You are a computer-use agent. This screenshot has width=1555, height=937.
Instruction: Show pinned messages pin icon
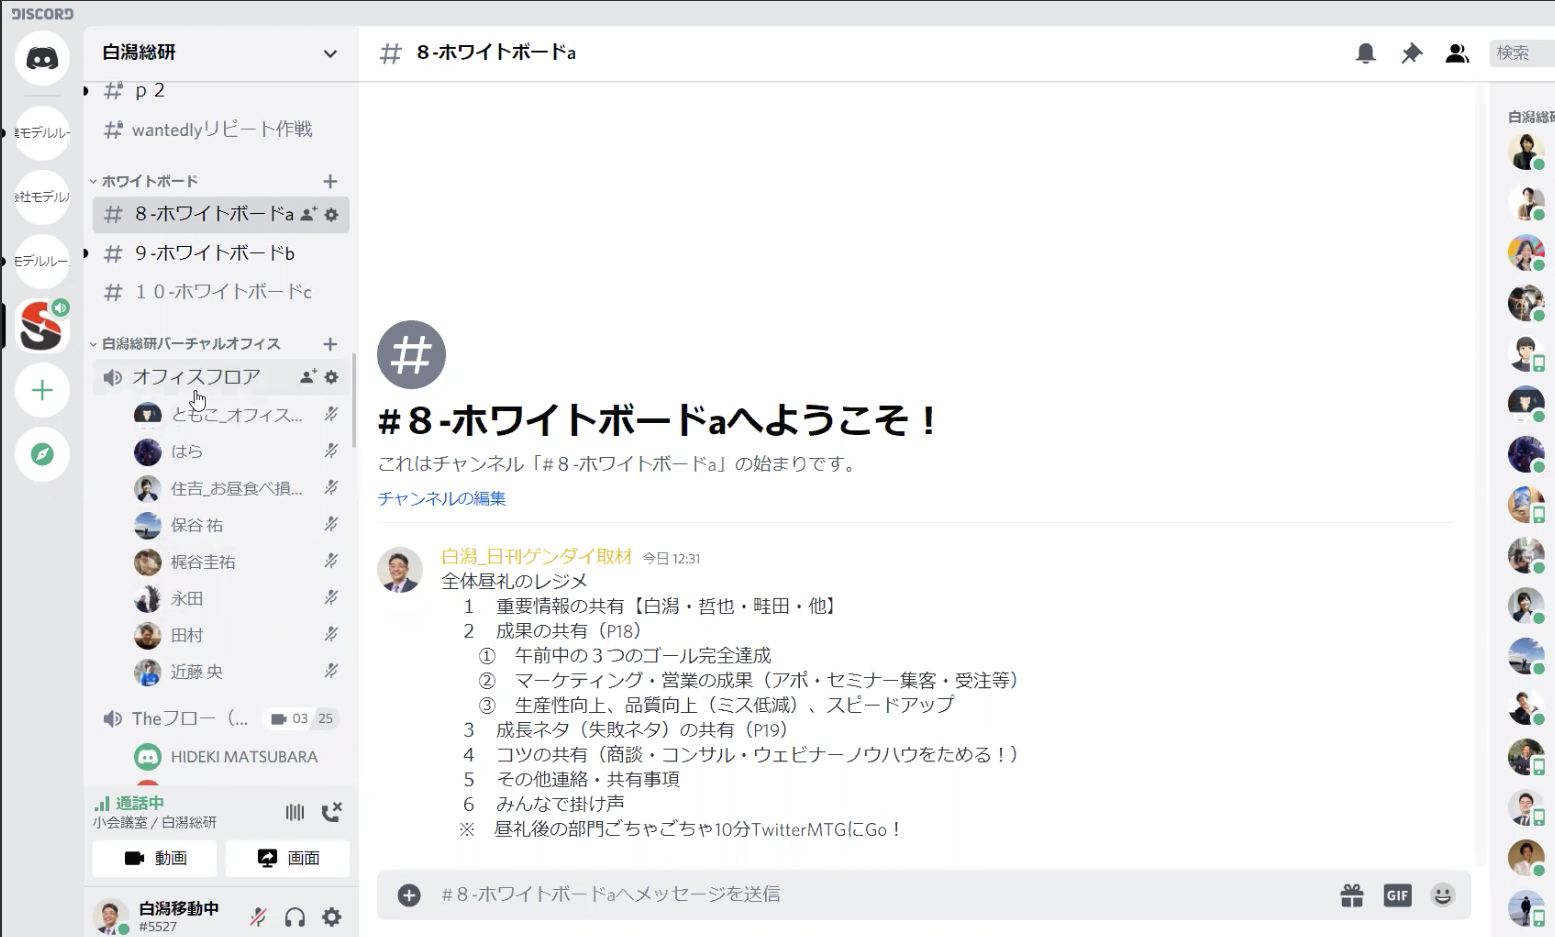point(1411,53)
